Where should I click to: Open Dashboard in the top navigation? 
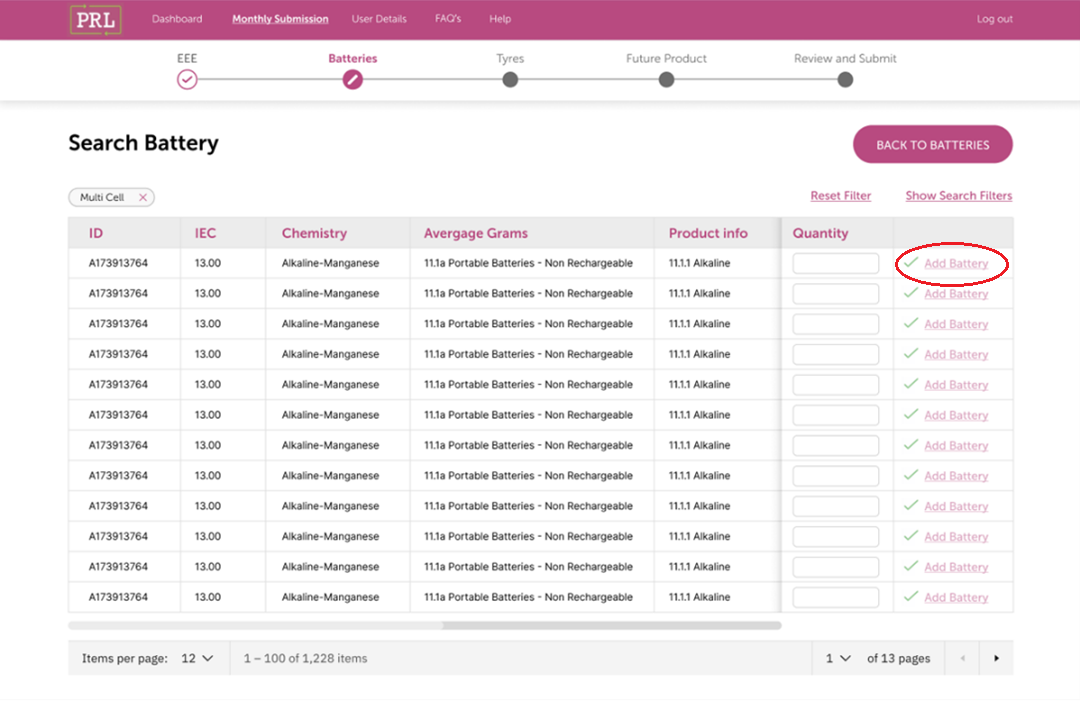coord(177,19)
